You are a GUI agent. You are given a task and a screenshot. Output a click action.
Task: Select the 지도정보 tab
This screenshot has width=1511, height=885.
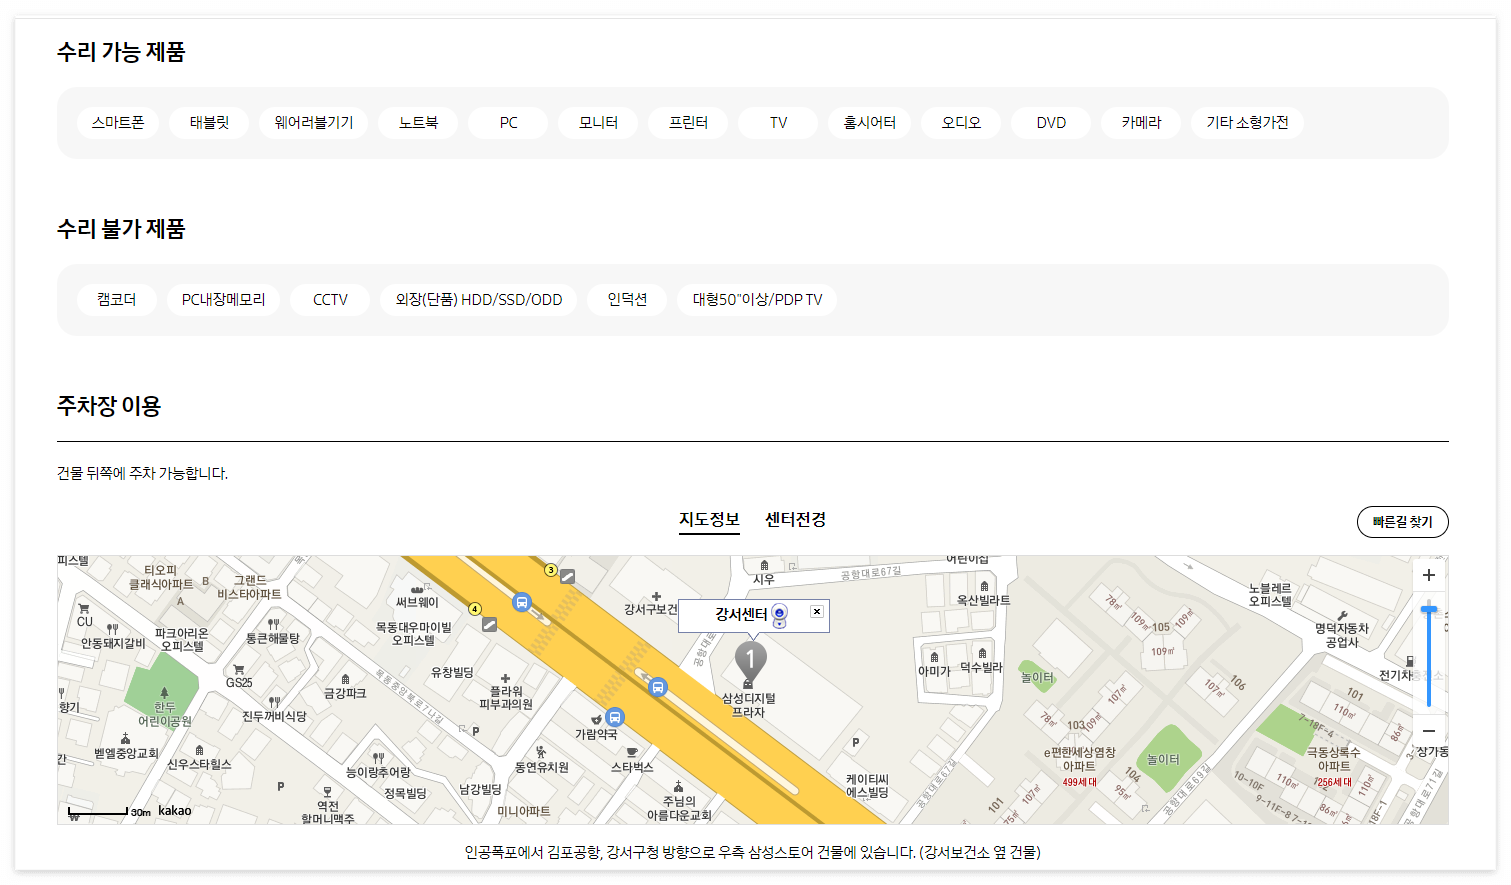(x=709, y=519)
